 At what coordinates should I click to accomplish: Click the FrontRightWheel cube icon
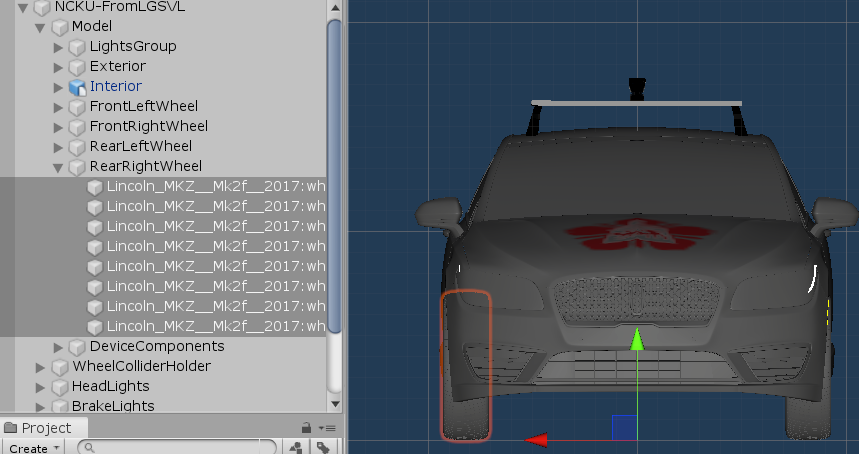[77, 127]
